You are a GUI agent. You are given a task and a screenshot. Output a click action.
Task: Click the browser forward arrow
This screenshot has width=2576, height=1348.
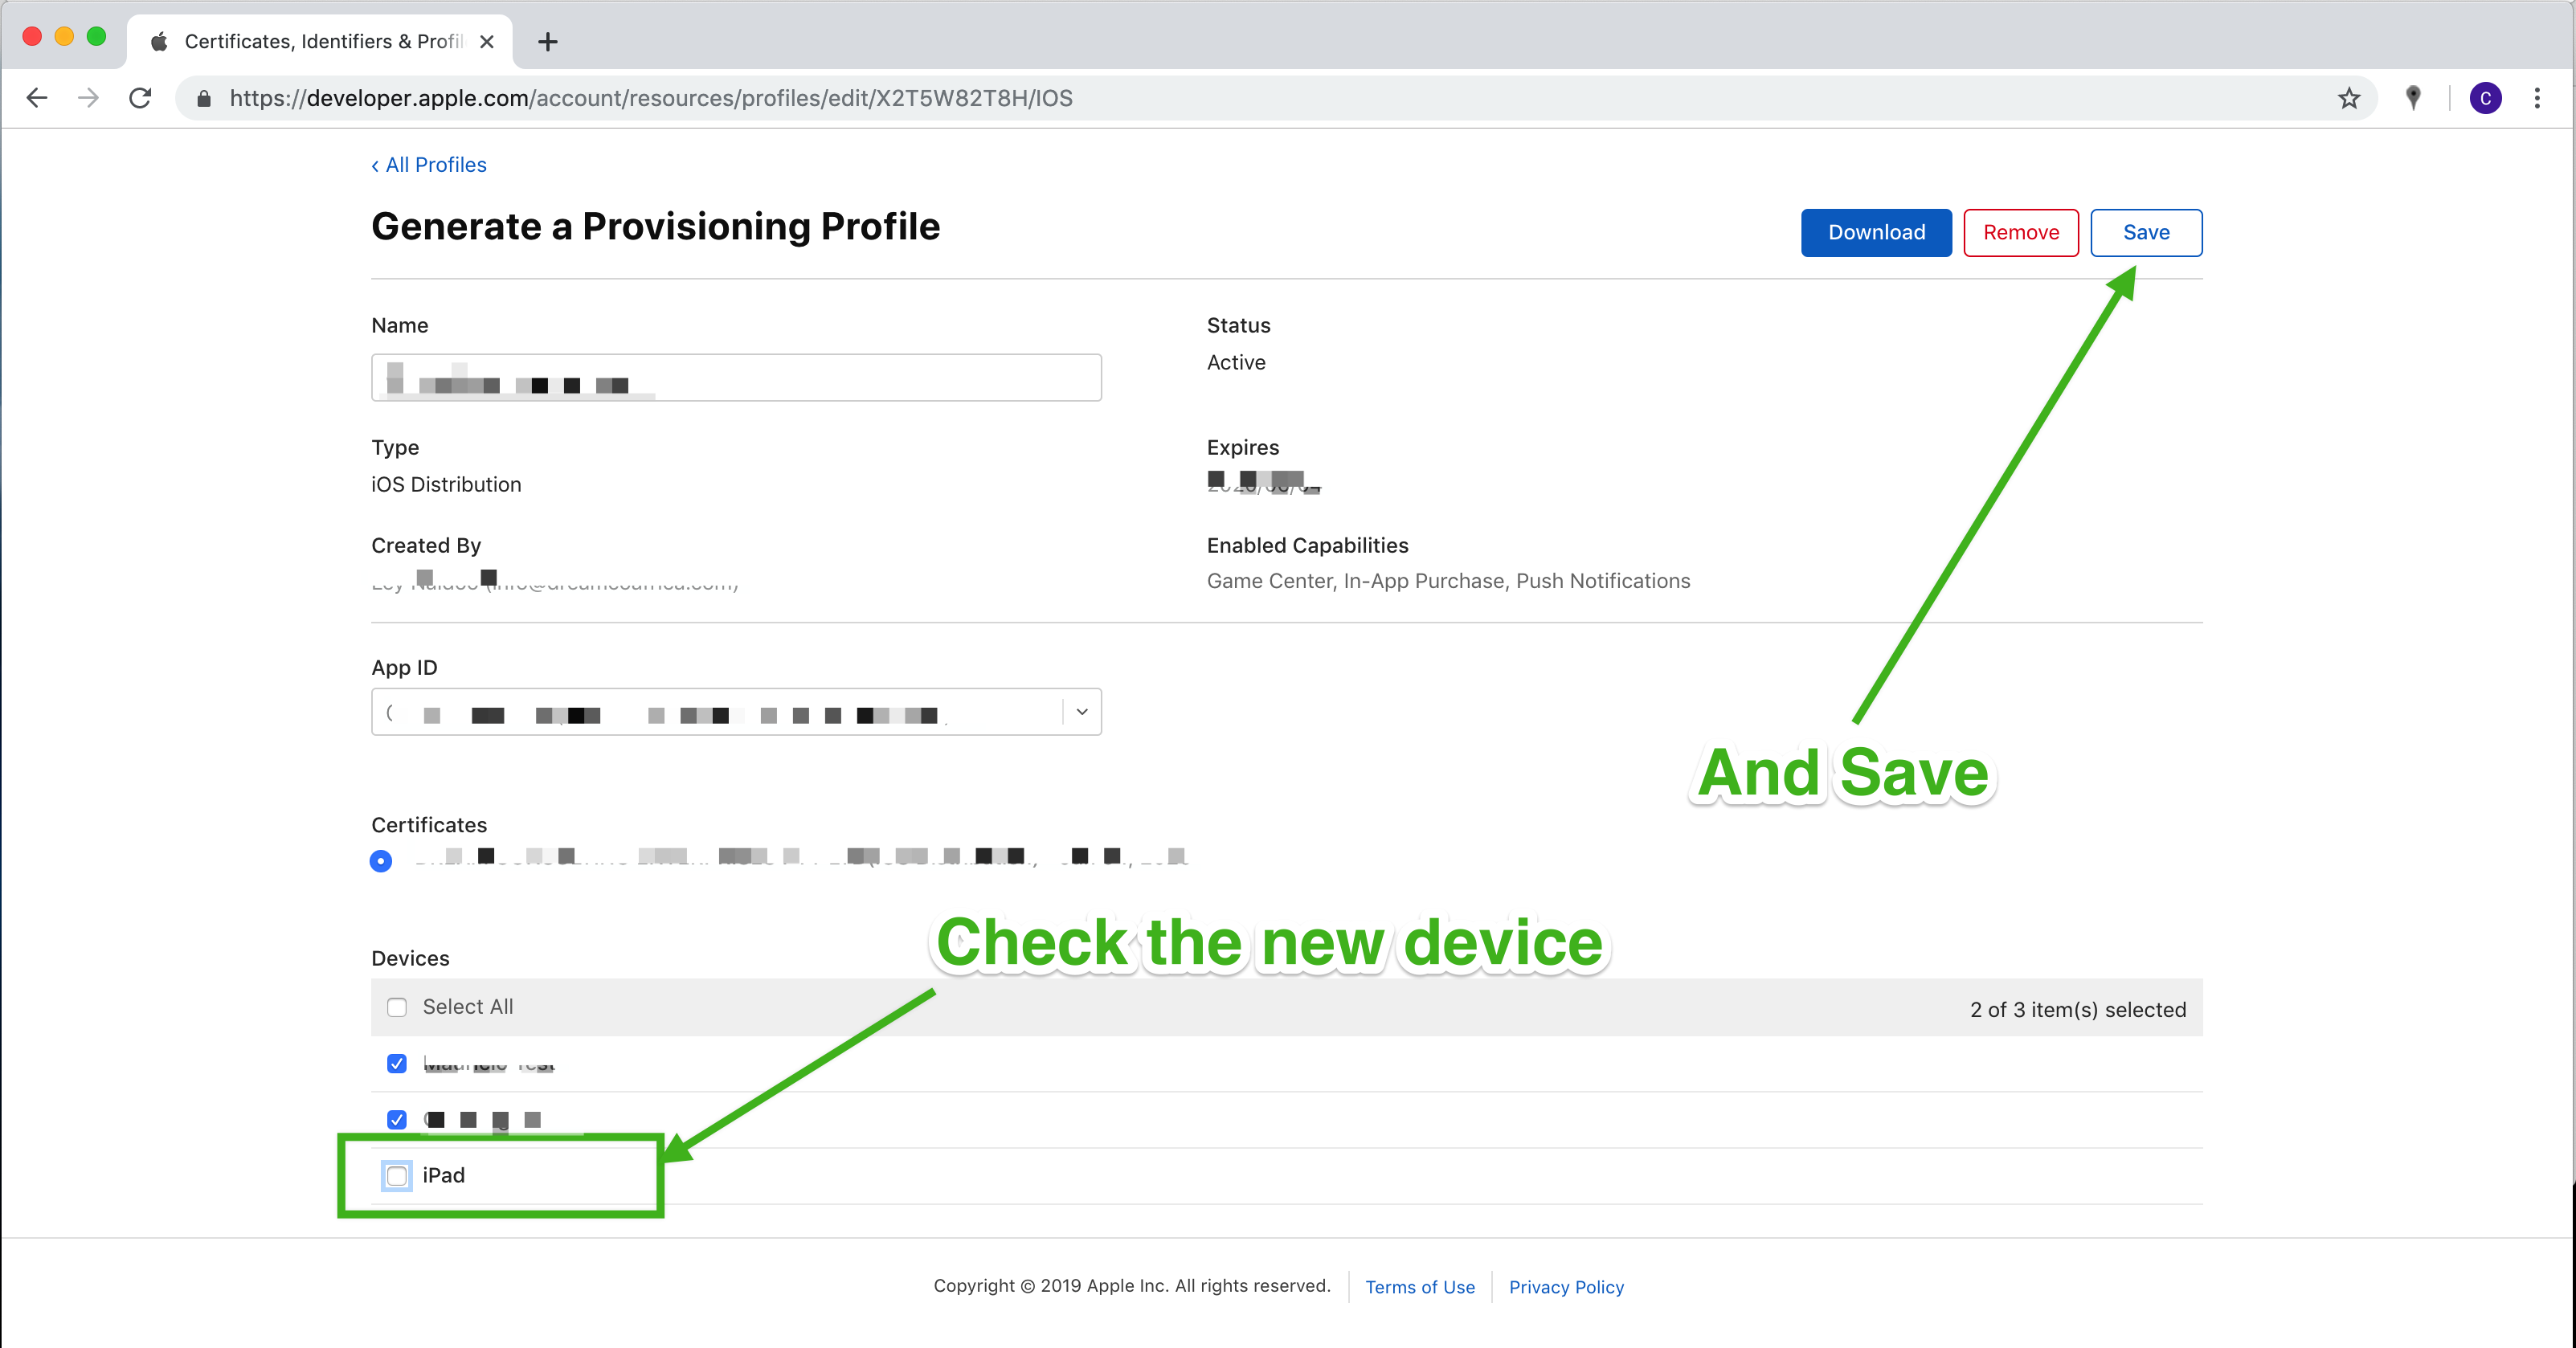pyautogui.click(x=89, y=98)
